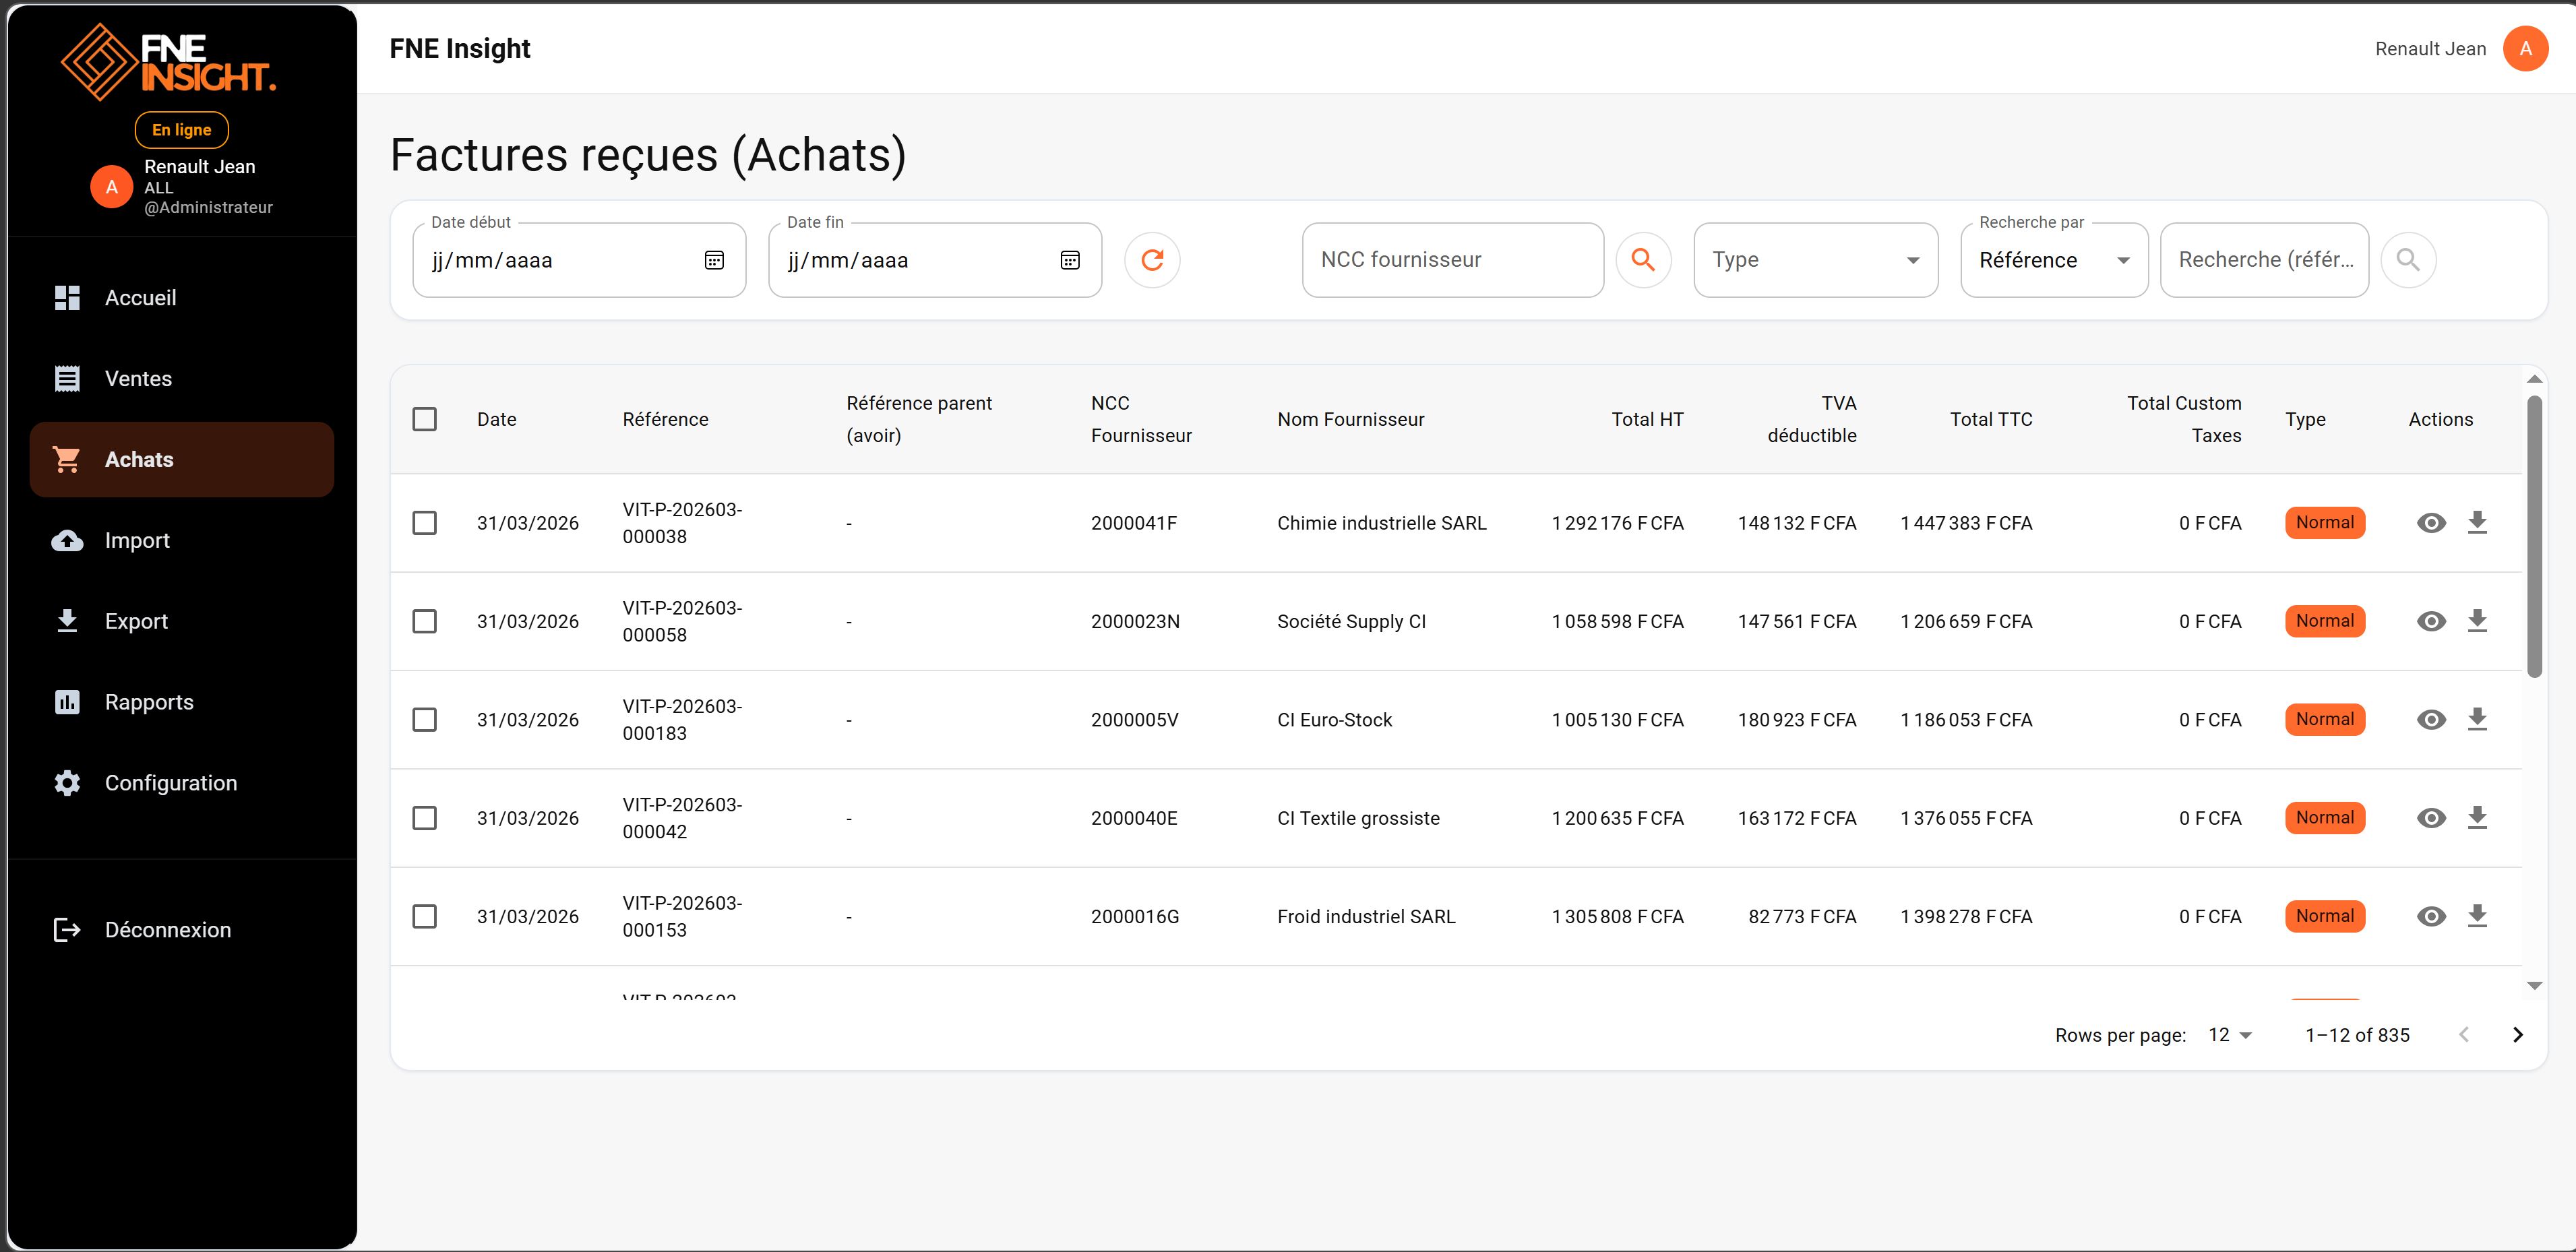Check the row for VIT-P-202603-000038
The height and width of the screenshot is (1252, 2576).
[x=425, y=523]
